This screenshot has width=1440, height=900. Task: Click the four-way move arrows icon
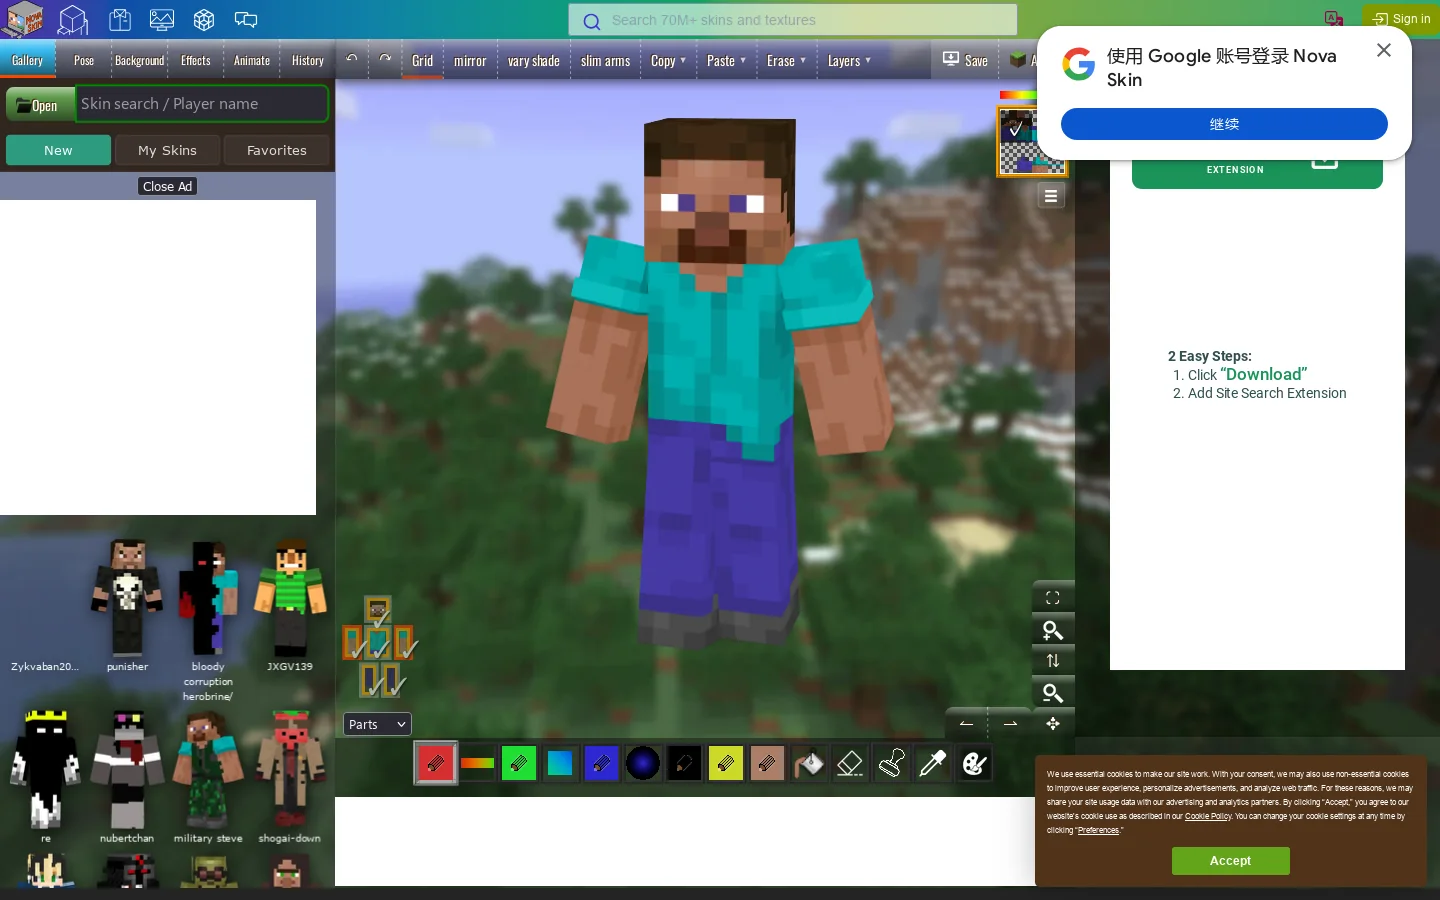(1053, 723)
